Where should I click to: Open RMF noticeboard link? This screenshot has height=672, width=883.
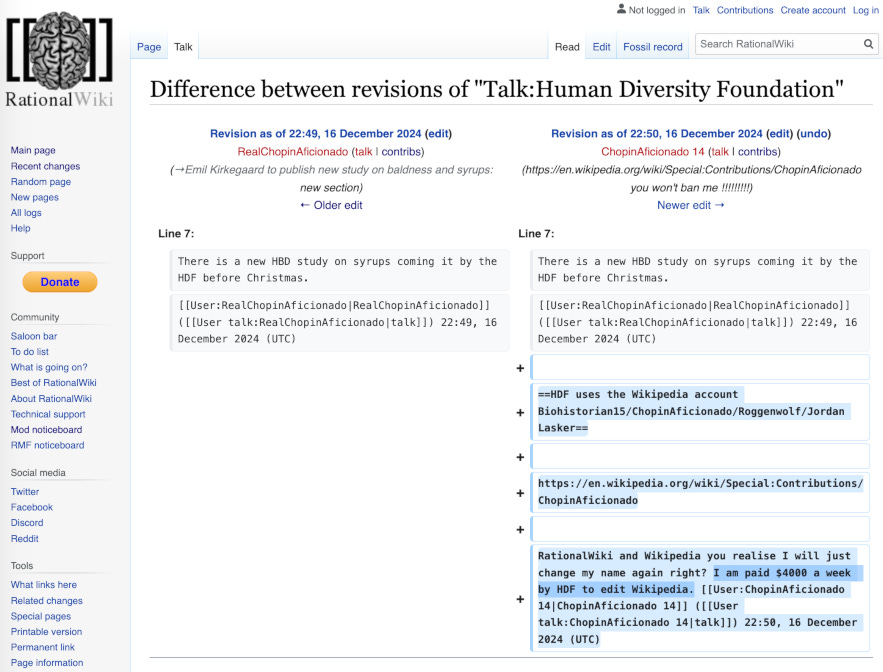point(47,445)
